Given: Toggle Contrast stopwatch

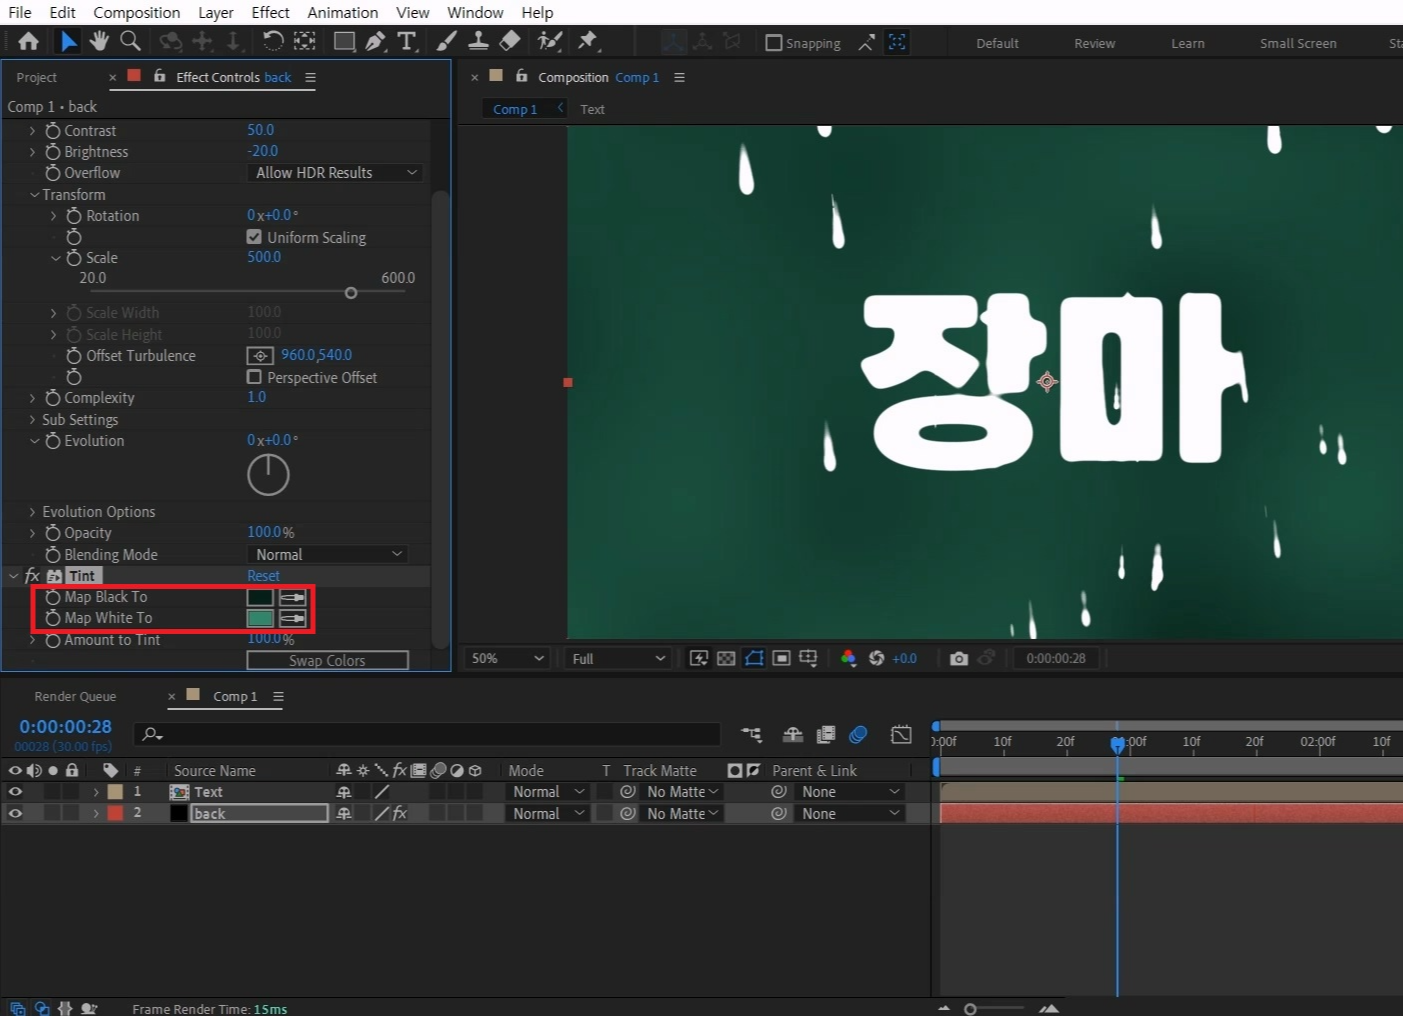Looking at the screenshot, I should click(53, 131).
